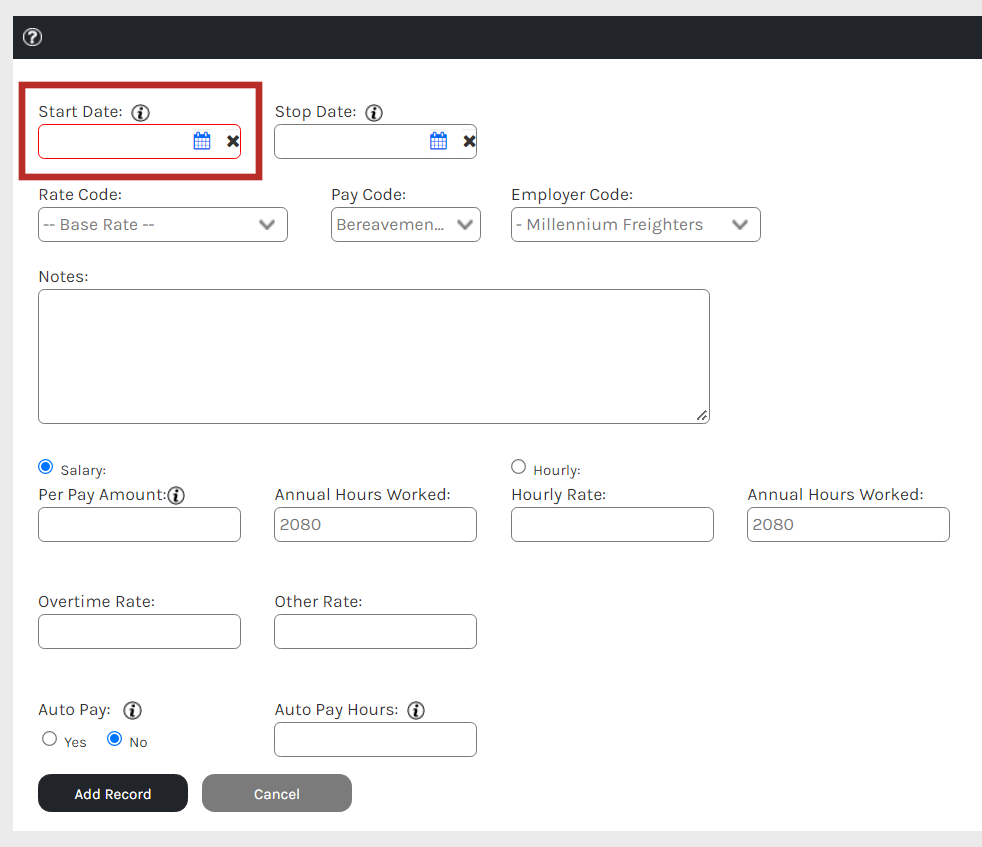Click the Cancel button
The height and width of the screenshot is (847, 982).
[x=277, y=793]
